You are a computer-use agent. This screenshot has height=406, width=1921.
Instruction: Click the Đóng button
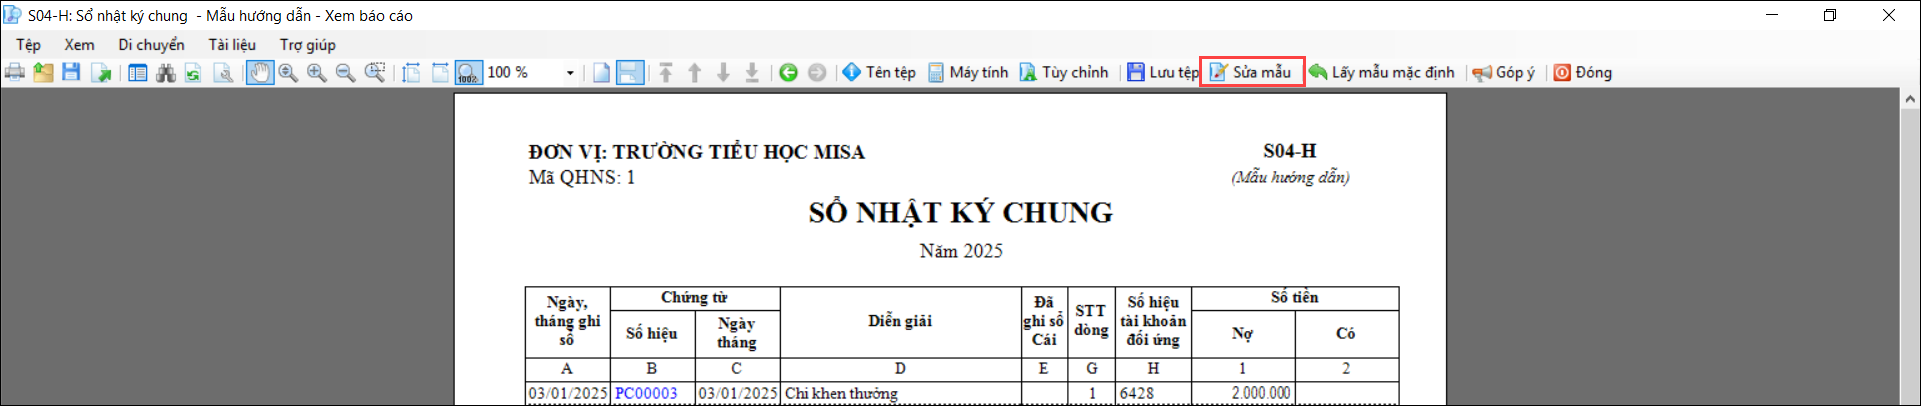click(1582, 72)
